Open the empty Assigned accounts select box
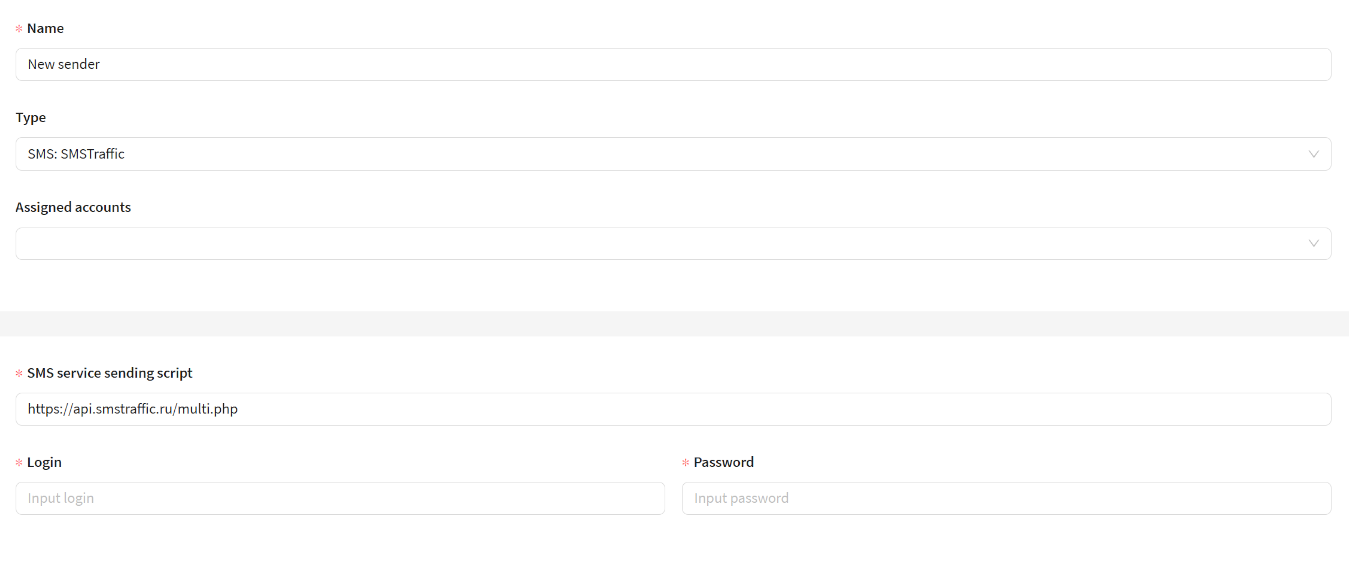 click(x=660, y=244)
